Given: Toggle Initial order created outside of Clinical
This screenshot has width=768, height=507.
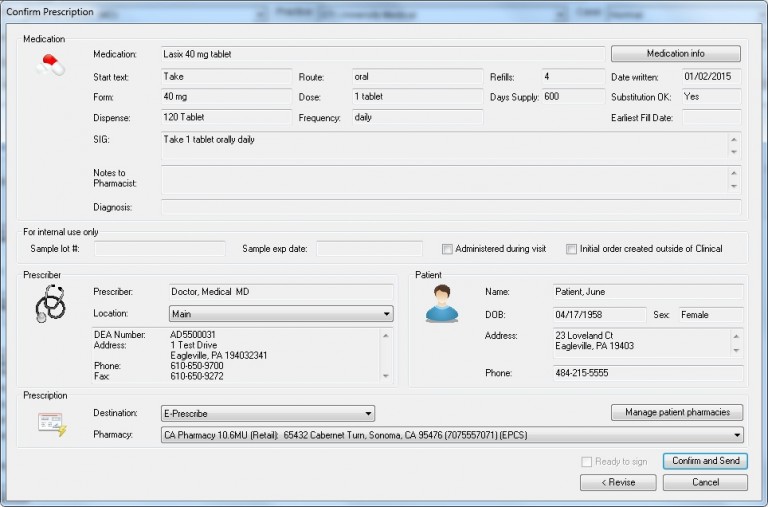Looking at the screenshot, I should tap(572, 249).
